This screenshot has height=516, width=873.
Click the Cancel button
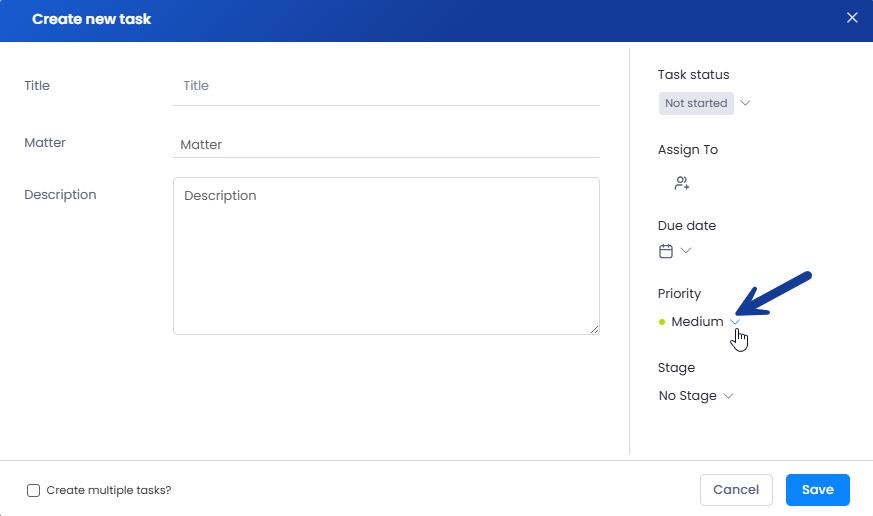[x=736, y=490]
